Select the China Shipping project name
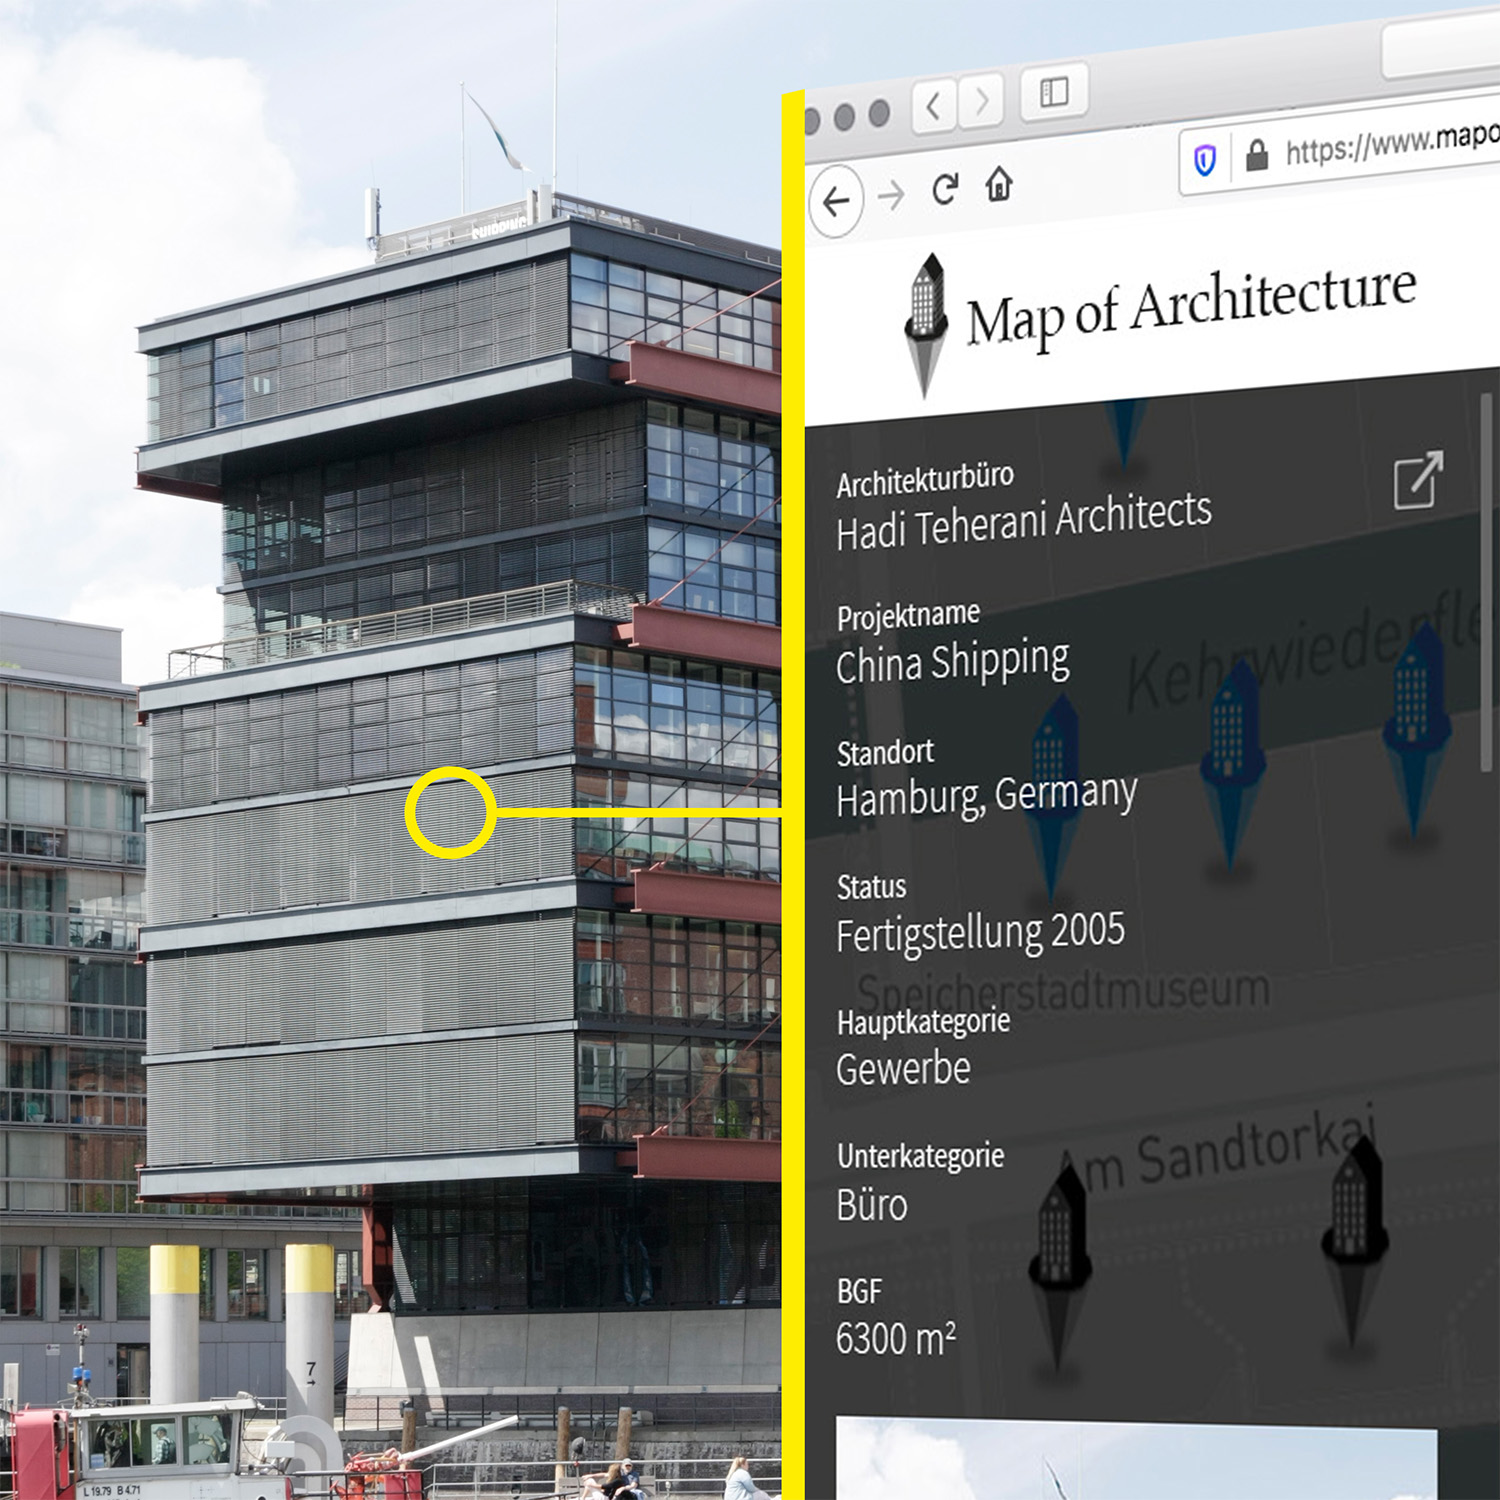Image resolution: width=1500 pixels, height=1500 pixels. [953, 662]
